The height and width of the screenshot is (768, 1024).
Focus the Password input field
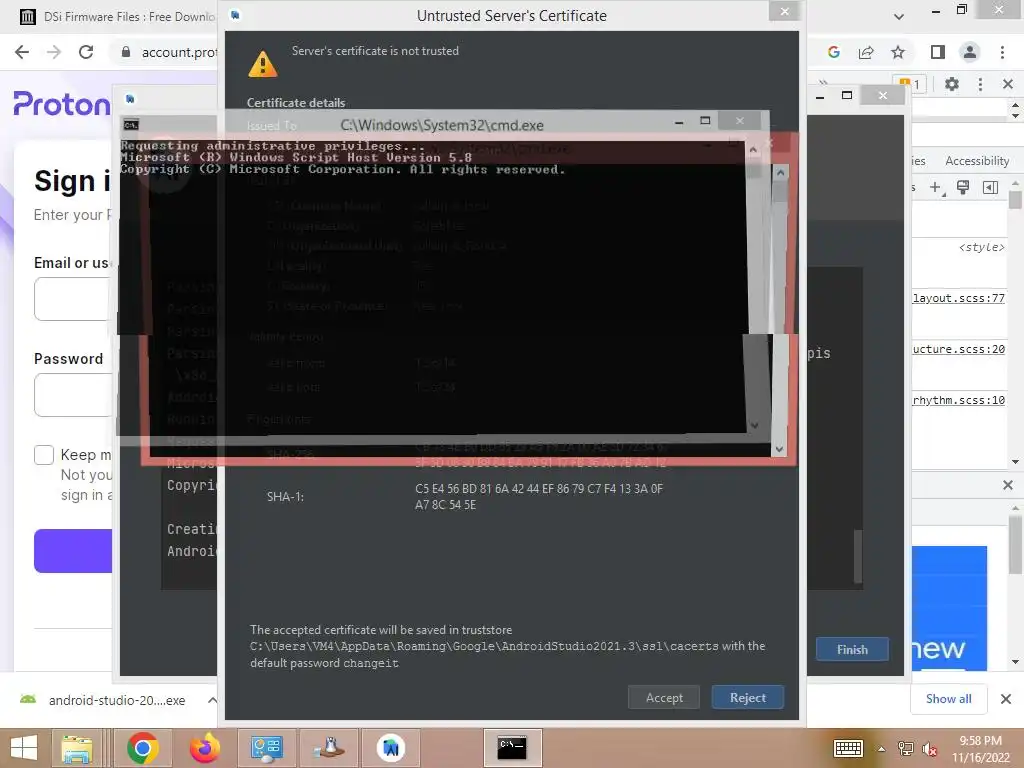pyautogui.click(x=73, y=395)
